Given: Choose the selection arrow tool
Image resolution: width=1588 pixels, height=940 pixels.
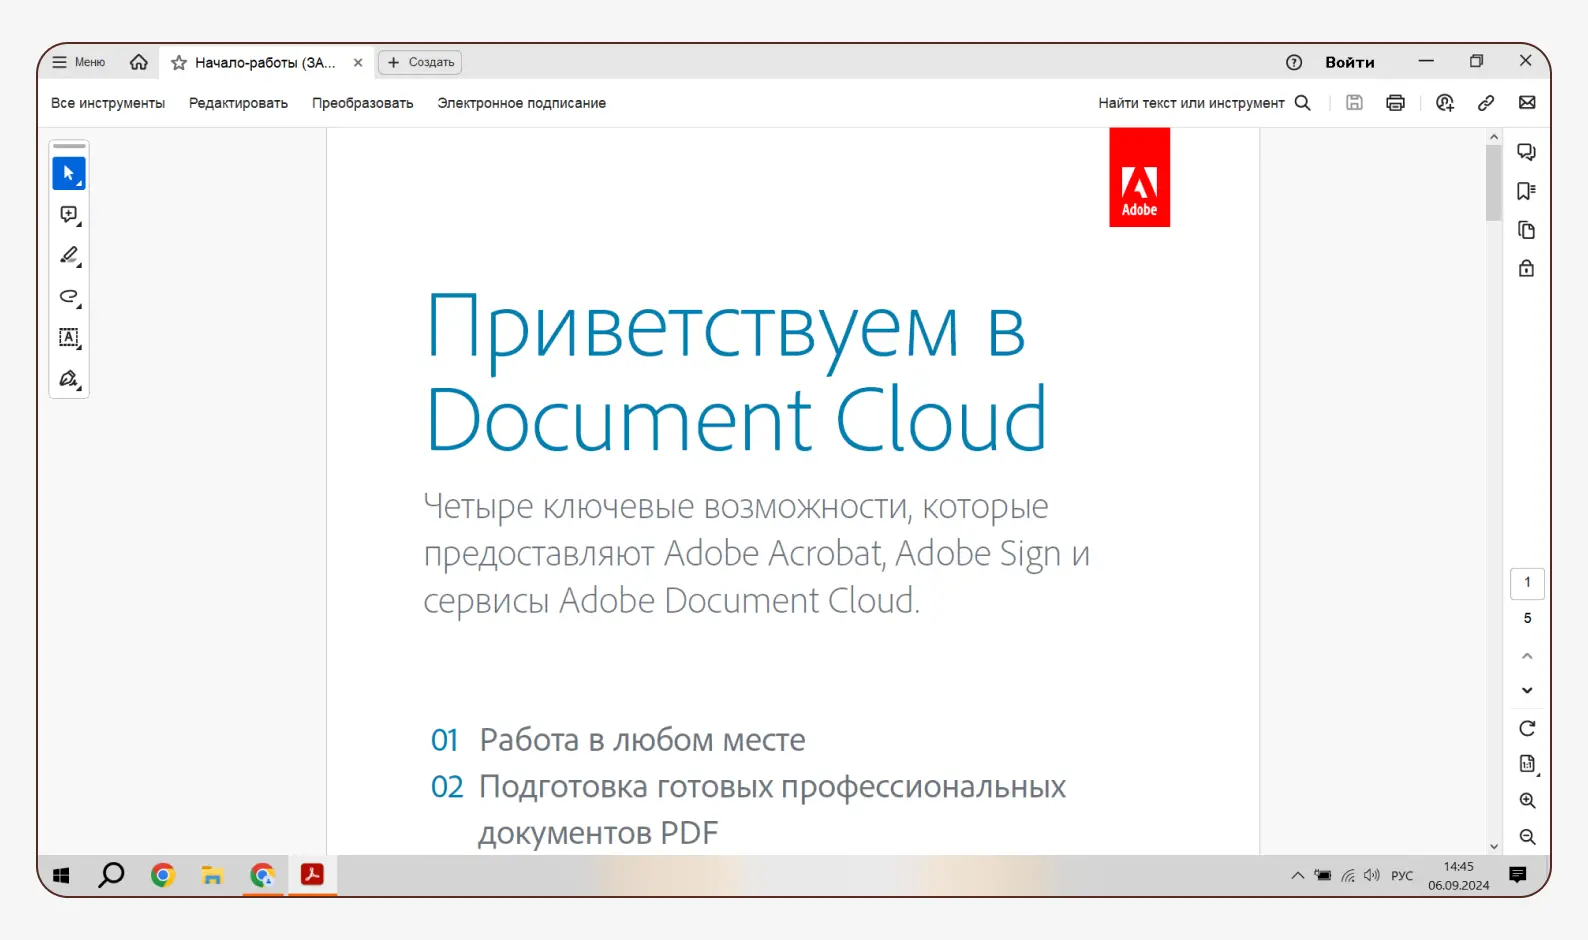Looking at the screenshot, I should click(69, 174).
